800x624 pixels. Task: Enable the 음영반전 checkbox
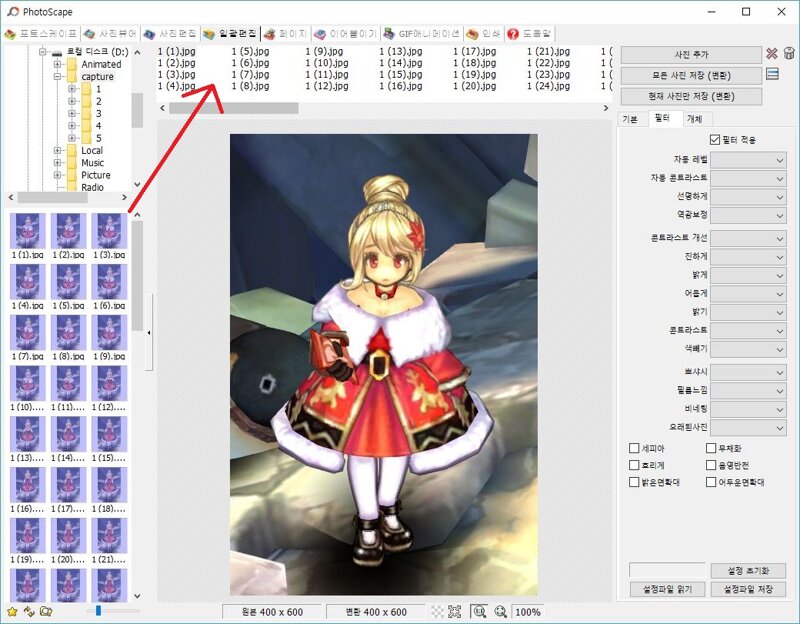point(711,465)
